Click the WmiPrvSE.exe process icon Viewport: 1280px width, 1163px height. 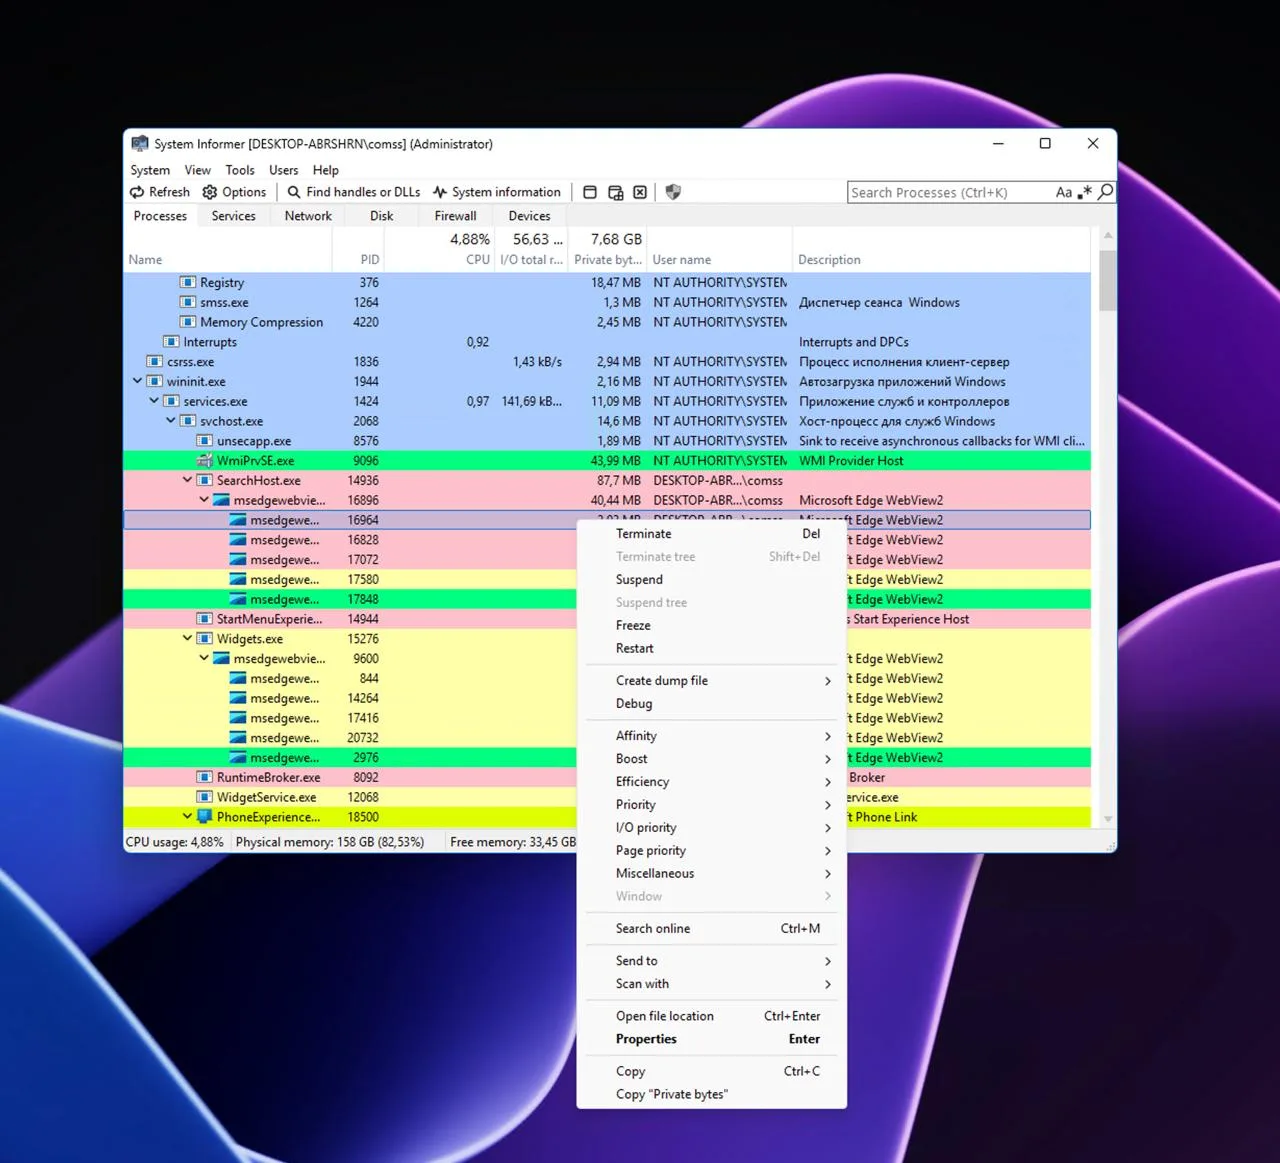coord(205,461)
